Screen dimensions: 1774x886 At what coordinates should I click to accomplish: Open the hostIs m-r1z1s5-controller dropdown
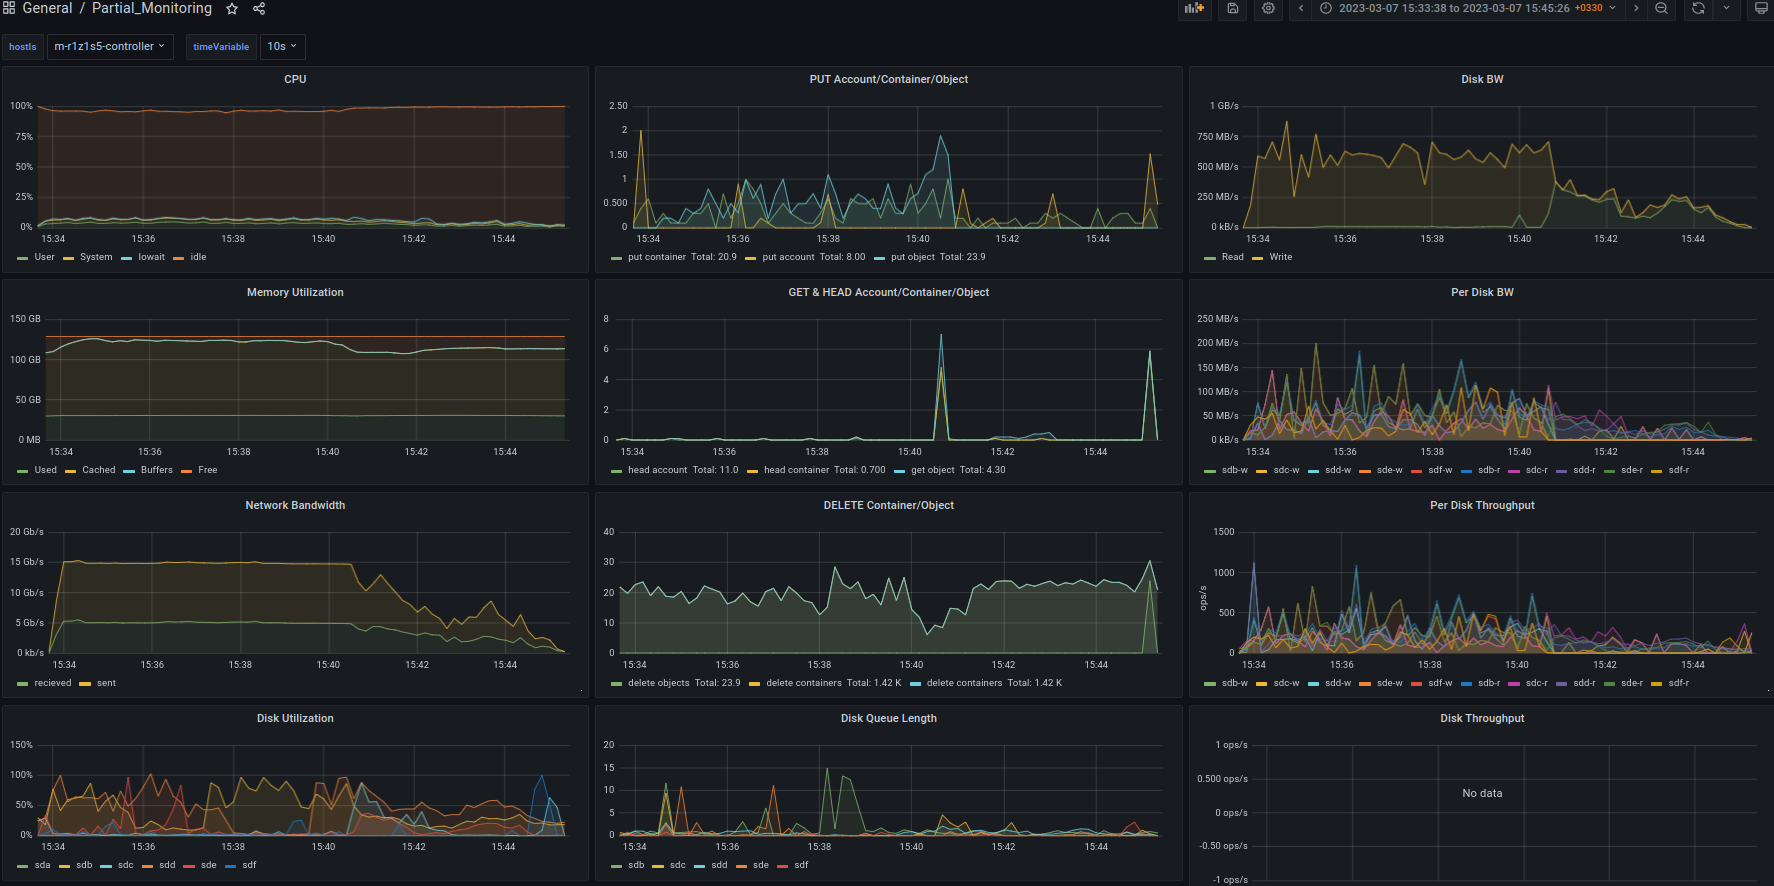click(x=110, y=47)
